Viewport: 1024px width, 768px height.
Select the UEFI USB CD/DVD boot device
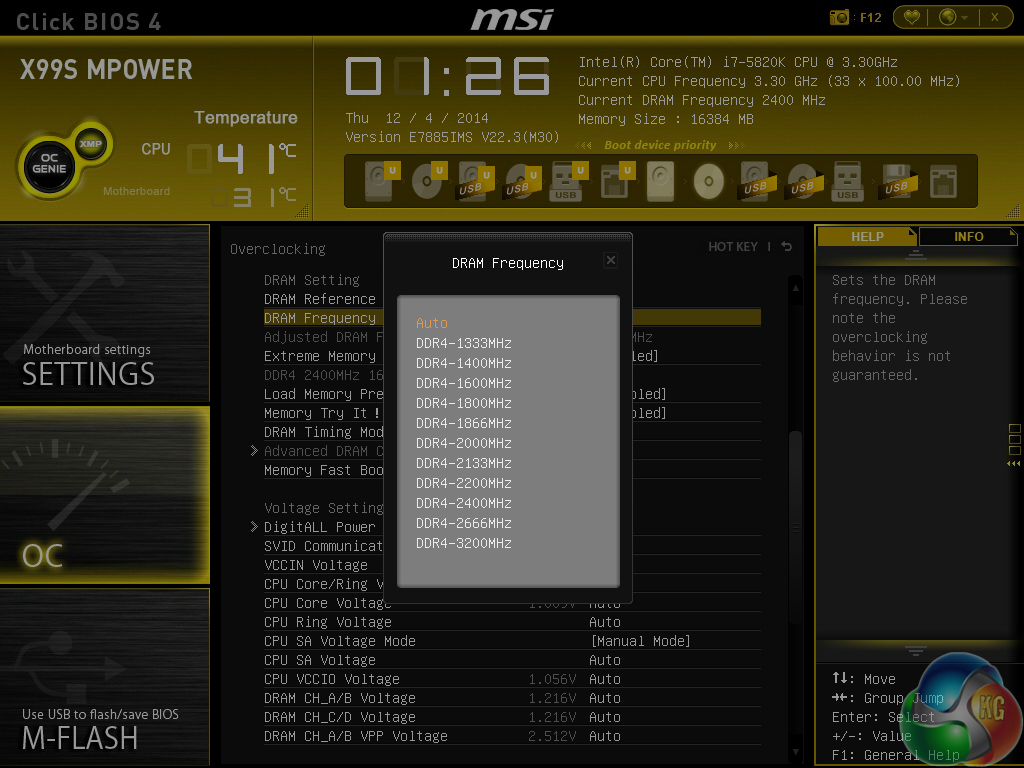522,180
